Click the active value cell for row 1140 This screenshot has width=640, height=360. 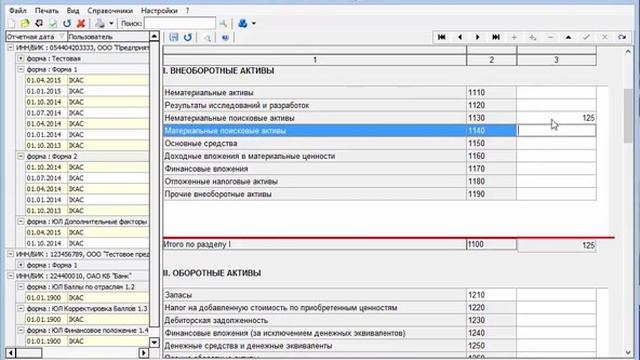pyautogui.click(x=556, y=131)
